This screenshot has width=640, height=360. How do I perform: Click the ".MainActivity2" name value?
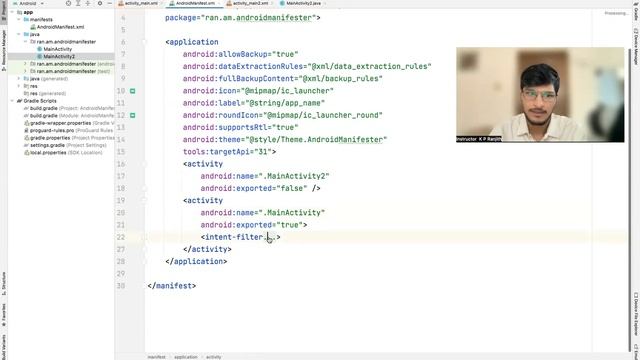coord(294,176)
